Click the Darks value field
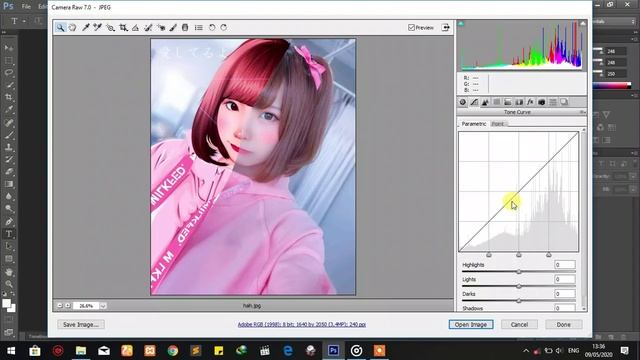This screenshot has height=360, width=640. (565, 294)
